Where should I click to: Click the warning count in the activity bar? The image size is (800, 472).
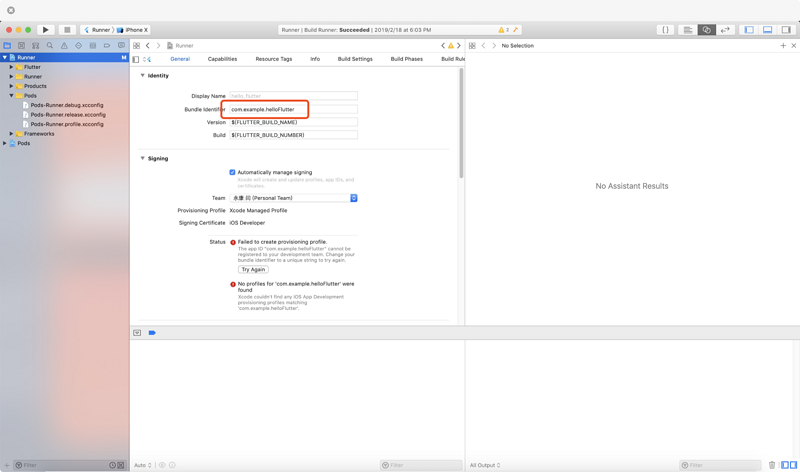point(504,30)
